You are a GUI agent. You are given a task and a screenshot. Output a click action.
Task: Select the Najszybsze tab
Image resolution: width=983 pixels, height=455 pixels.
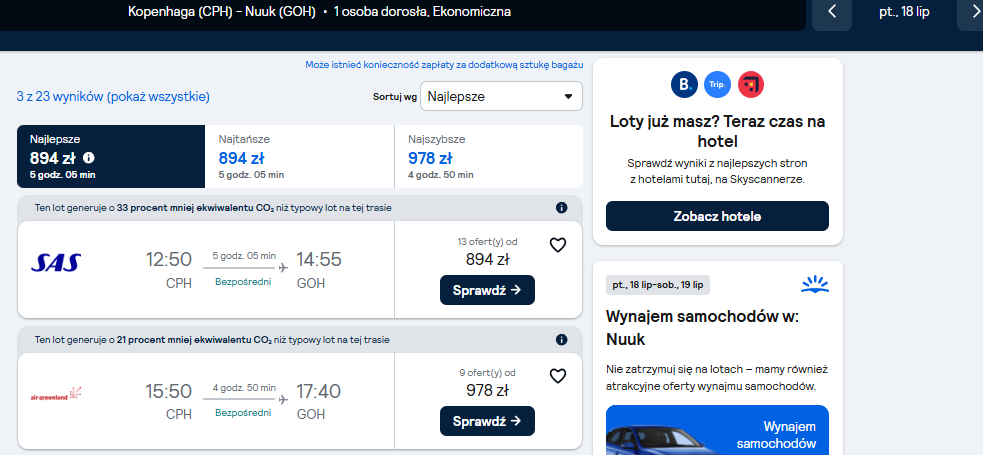pos(489,157)
